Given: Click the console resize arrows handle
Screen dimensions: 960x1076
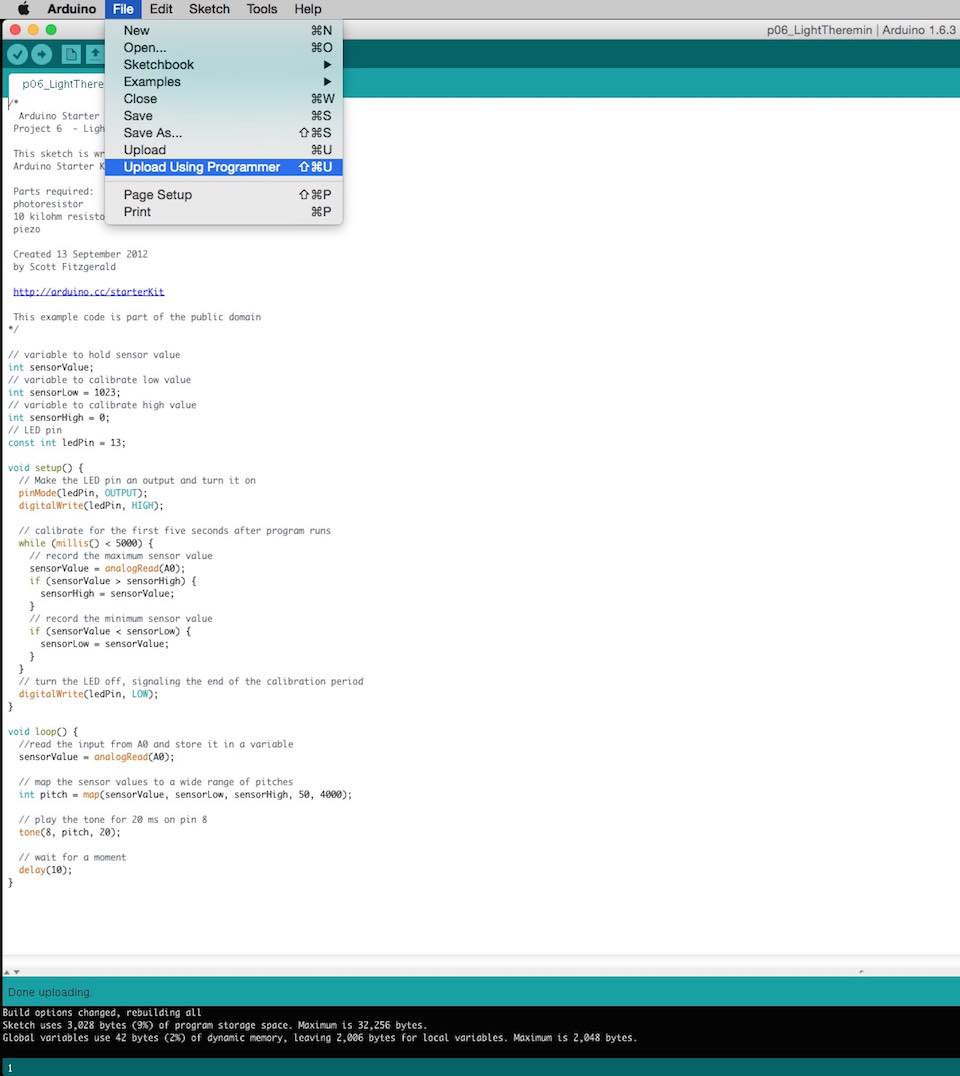Looking at the screenshot, I should click(12, 972).
